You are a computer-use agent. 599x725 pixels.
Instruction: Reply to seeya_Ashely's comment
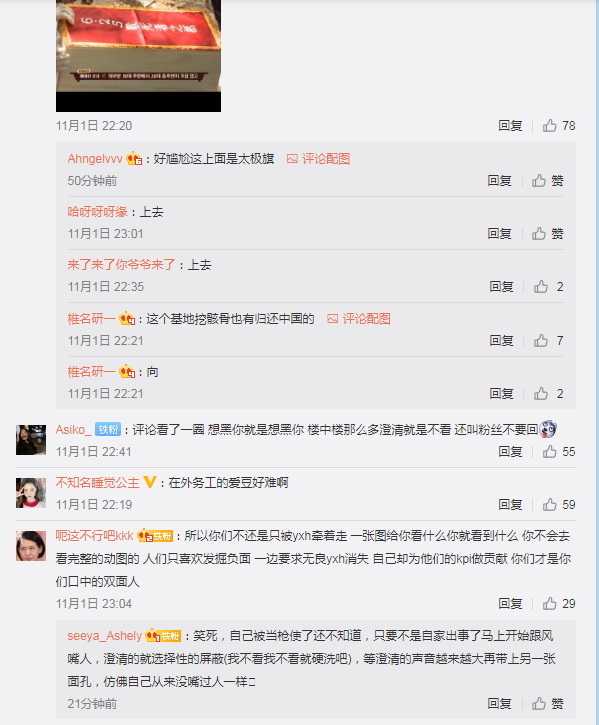click(x=499, y=704)
